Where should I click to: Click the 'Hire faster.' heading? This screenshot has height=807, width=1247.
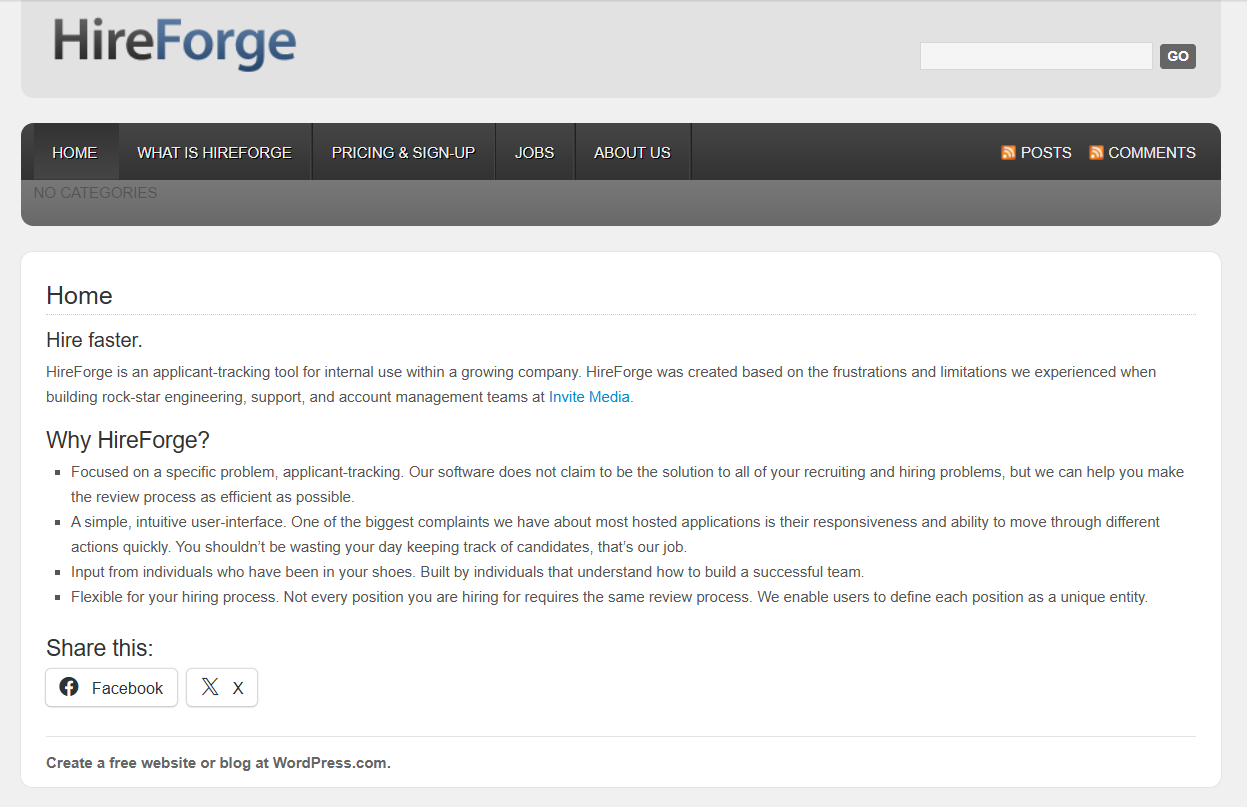94,340
